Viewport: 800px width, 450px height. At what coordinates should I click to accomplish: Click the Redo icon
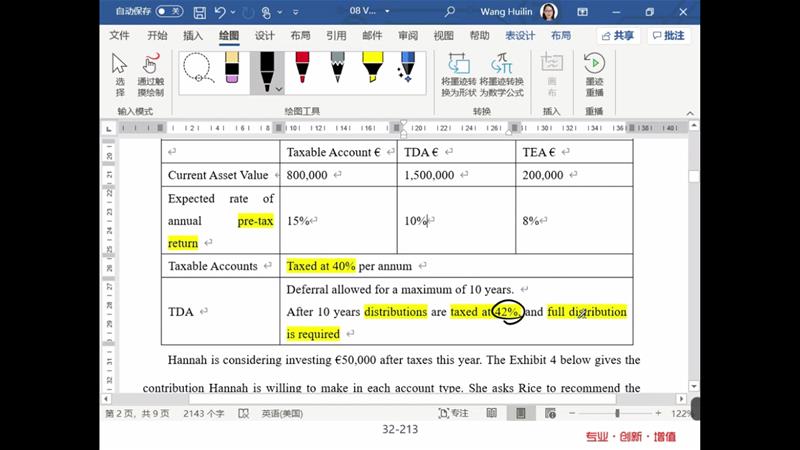coord(248,12)
